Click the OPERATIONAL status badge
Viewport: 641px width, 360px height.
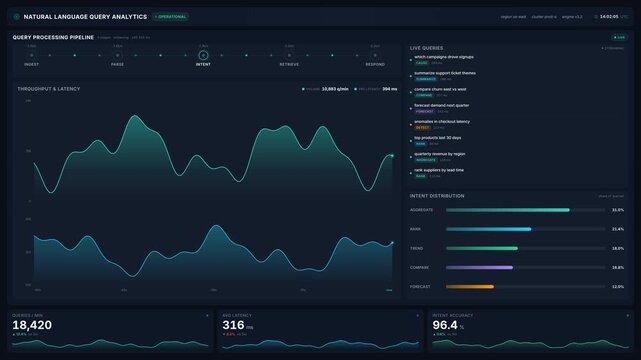(x=170, y=17)
